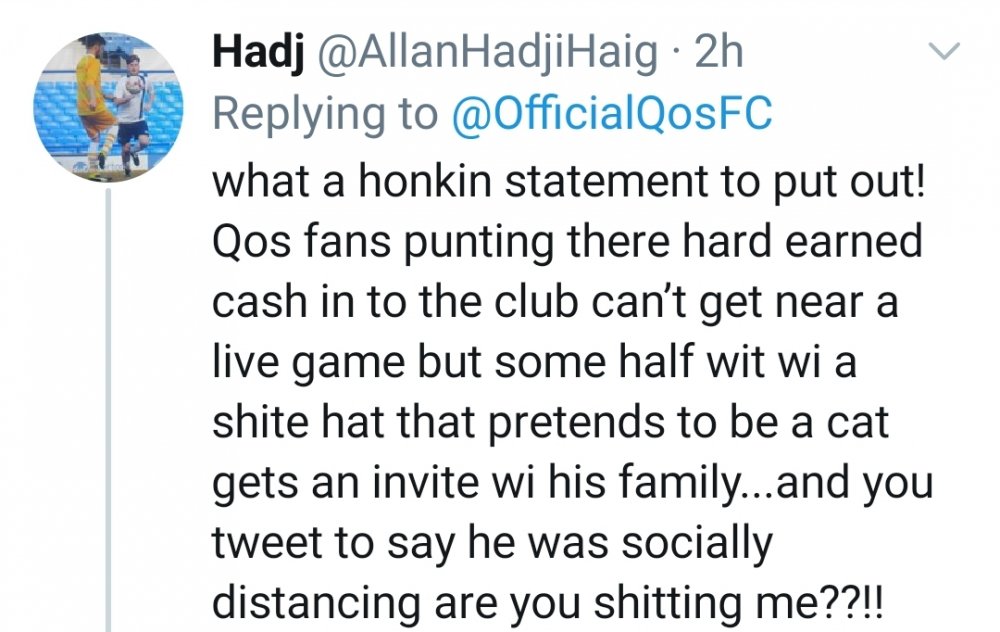Click the line 'shite hat that pretends to be a cat'
This screenshot has height=632, width=1000.
[x=550, y=422]
